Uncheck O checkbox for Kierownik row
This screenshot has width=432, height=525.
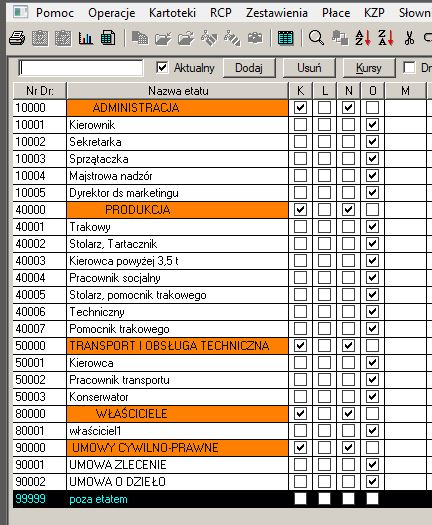pyautogui.click(x=372, y=125)
